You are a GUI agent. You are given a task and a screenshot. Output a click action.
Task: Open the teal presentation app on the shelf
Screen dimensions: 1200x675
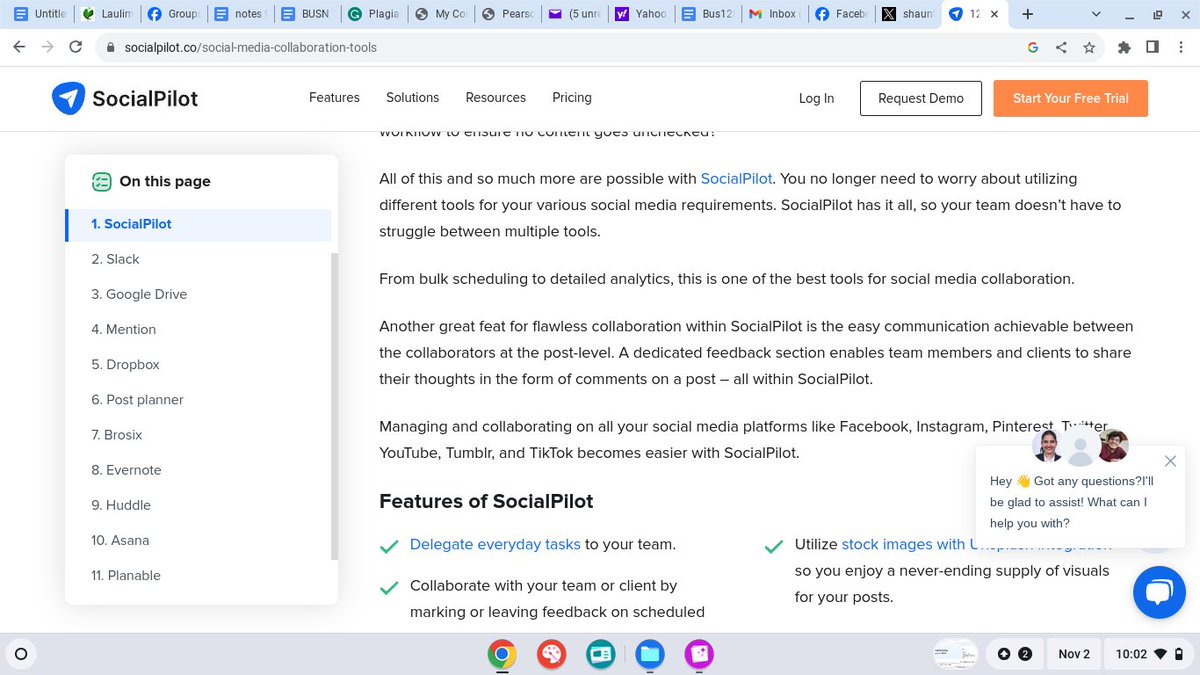(600, 654)
